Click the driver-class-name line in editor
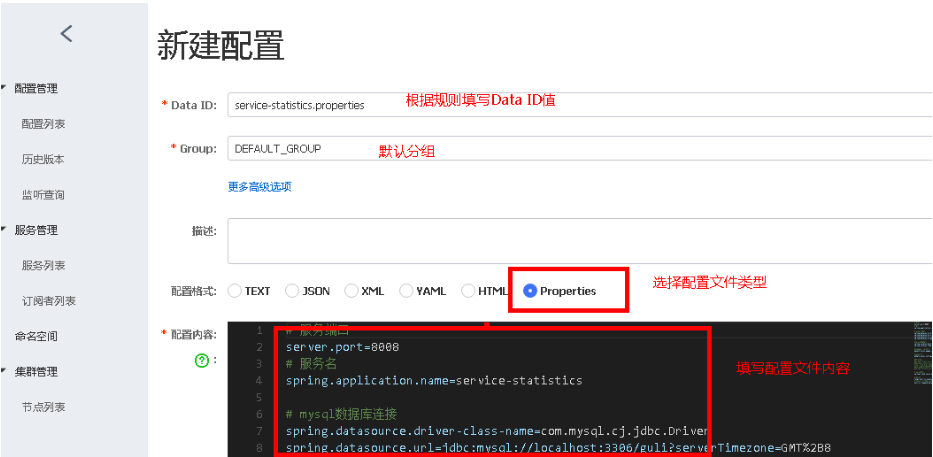Screen dimensions: 933x457 (496, 430)
